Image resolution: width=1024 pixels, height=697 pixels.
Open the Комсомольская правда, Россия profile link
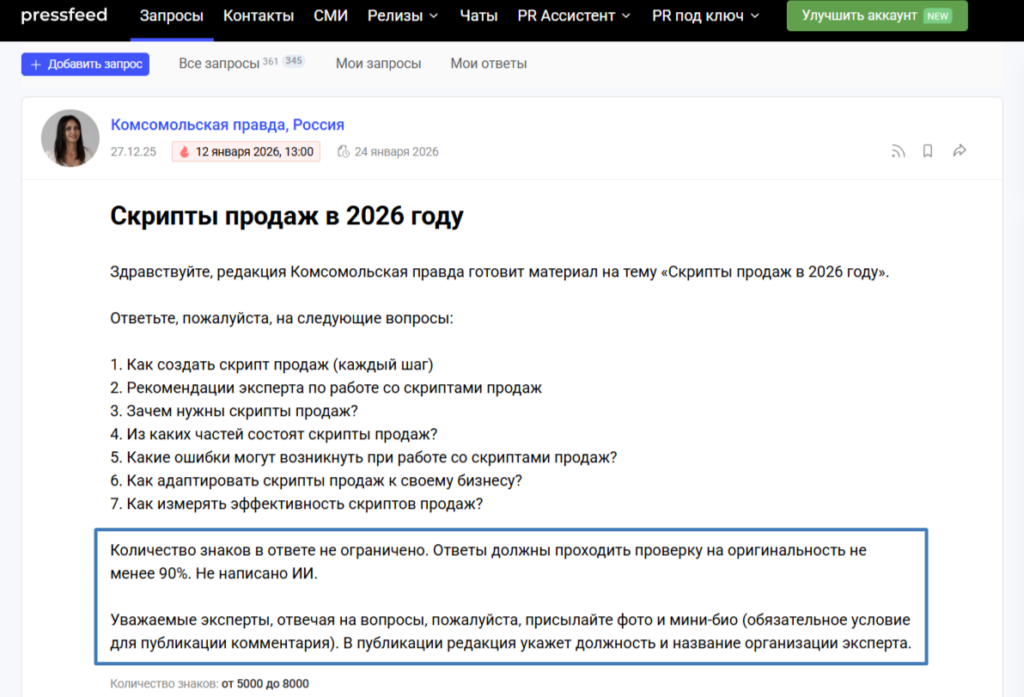click(x=226, y=124)
